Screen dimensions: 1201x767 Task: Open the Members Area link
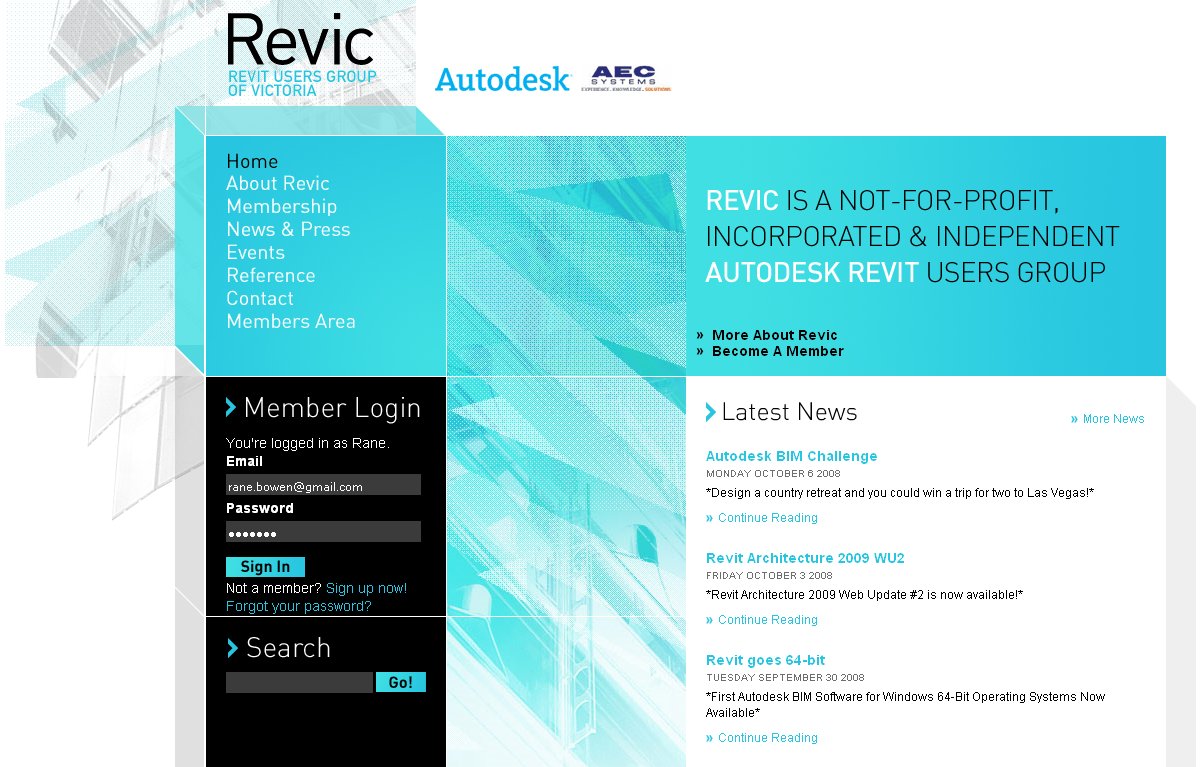pos(291,322)
